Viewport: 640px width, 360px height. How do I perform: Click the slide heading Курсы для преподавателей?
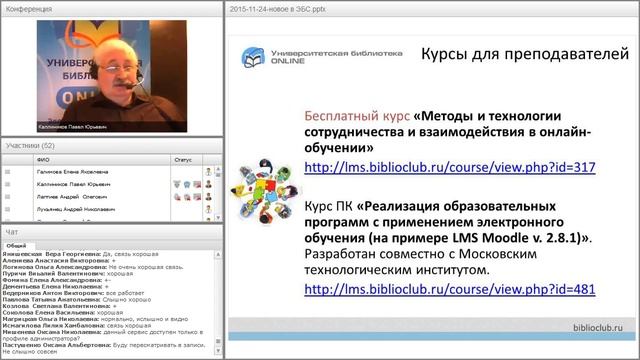coord(525,54)
